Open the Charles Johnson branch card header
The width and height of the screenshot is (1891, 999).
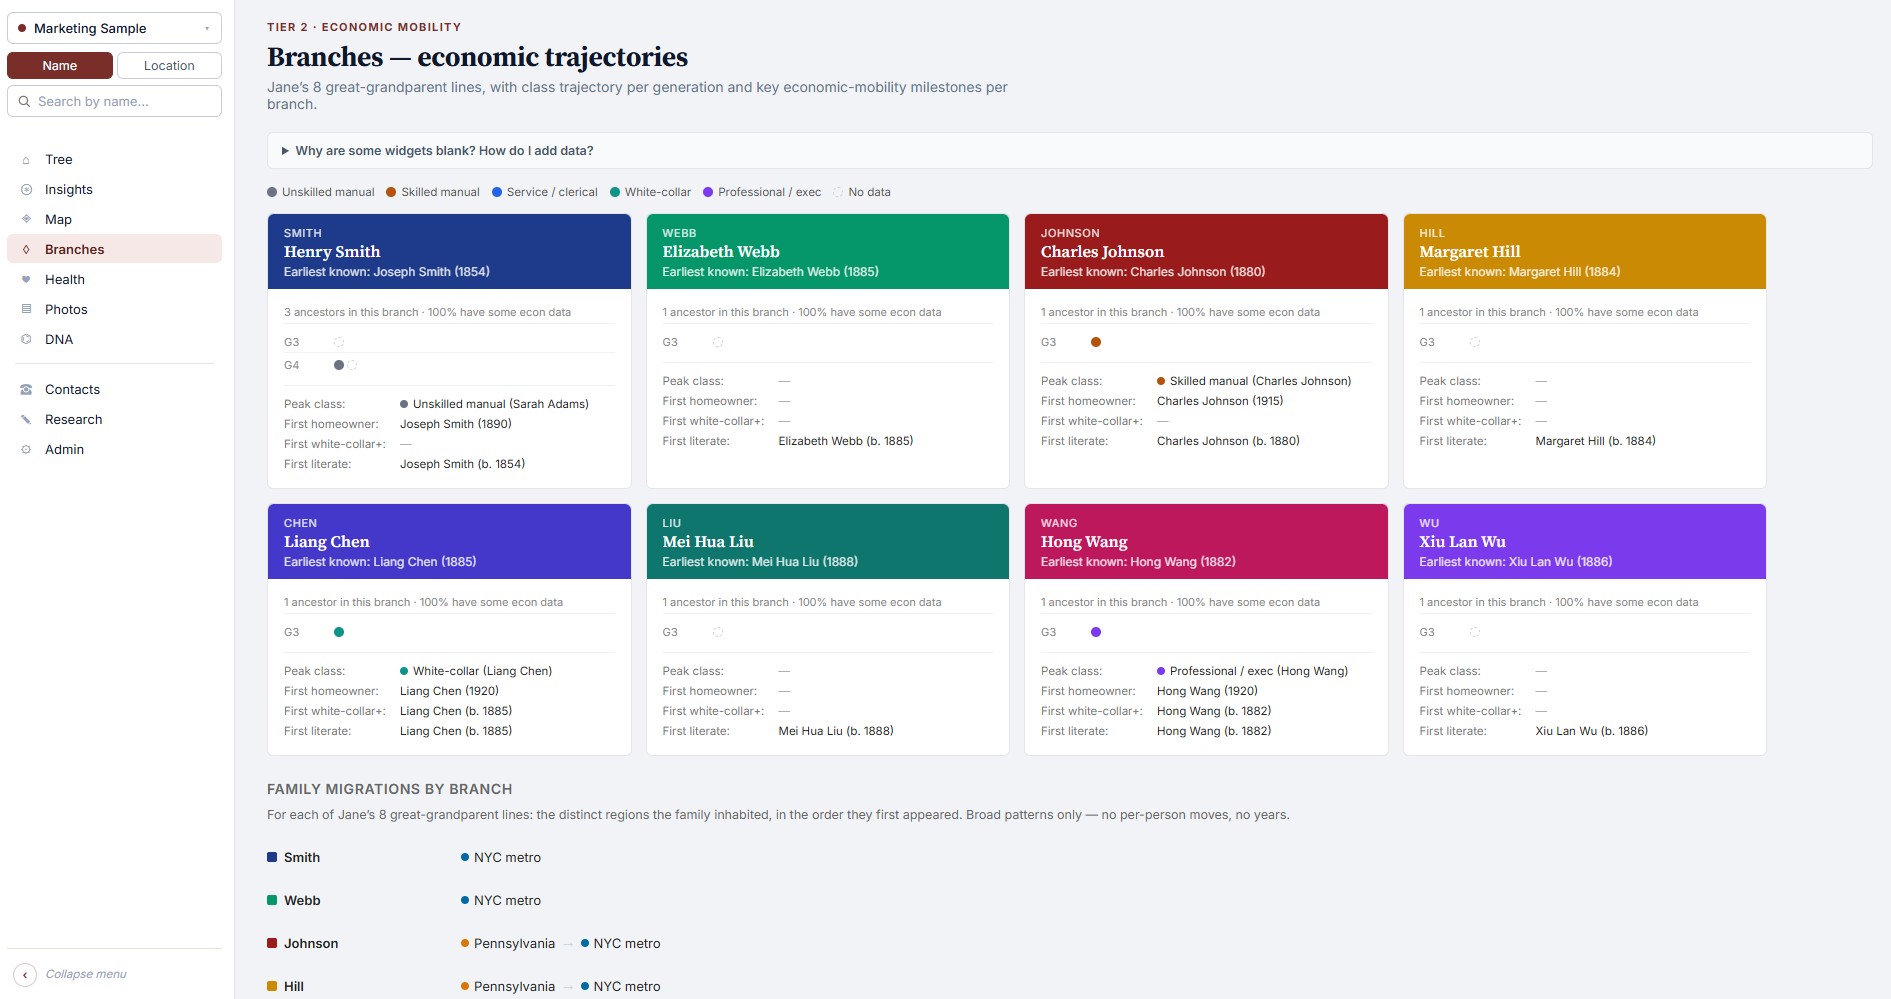[x=1206, y=252]
